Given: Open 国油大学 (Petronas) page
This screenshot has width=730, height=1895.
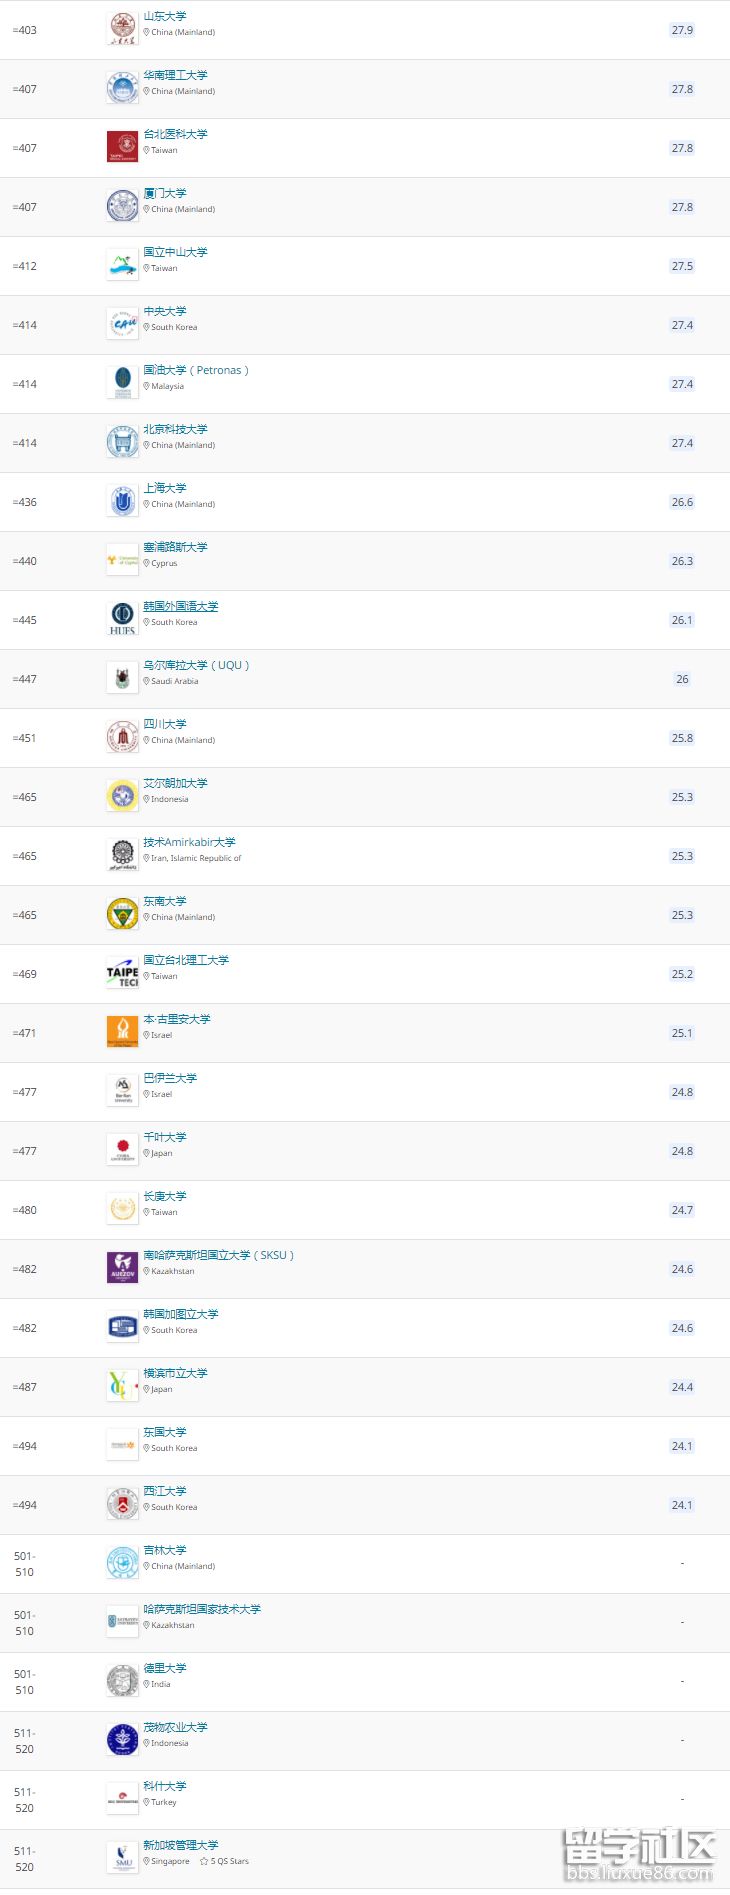Looking at the screenshot, I should click(196, 370).
